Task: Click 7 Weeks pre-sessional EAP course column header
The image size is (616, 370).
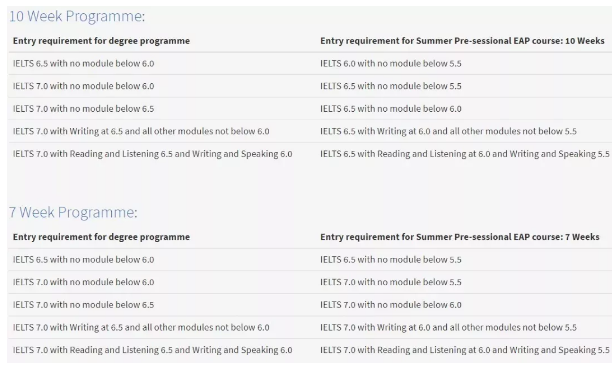Action: pyautogui.click(x=460, y=237)
